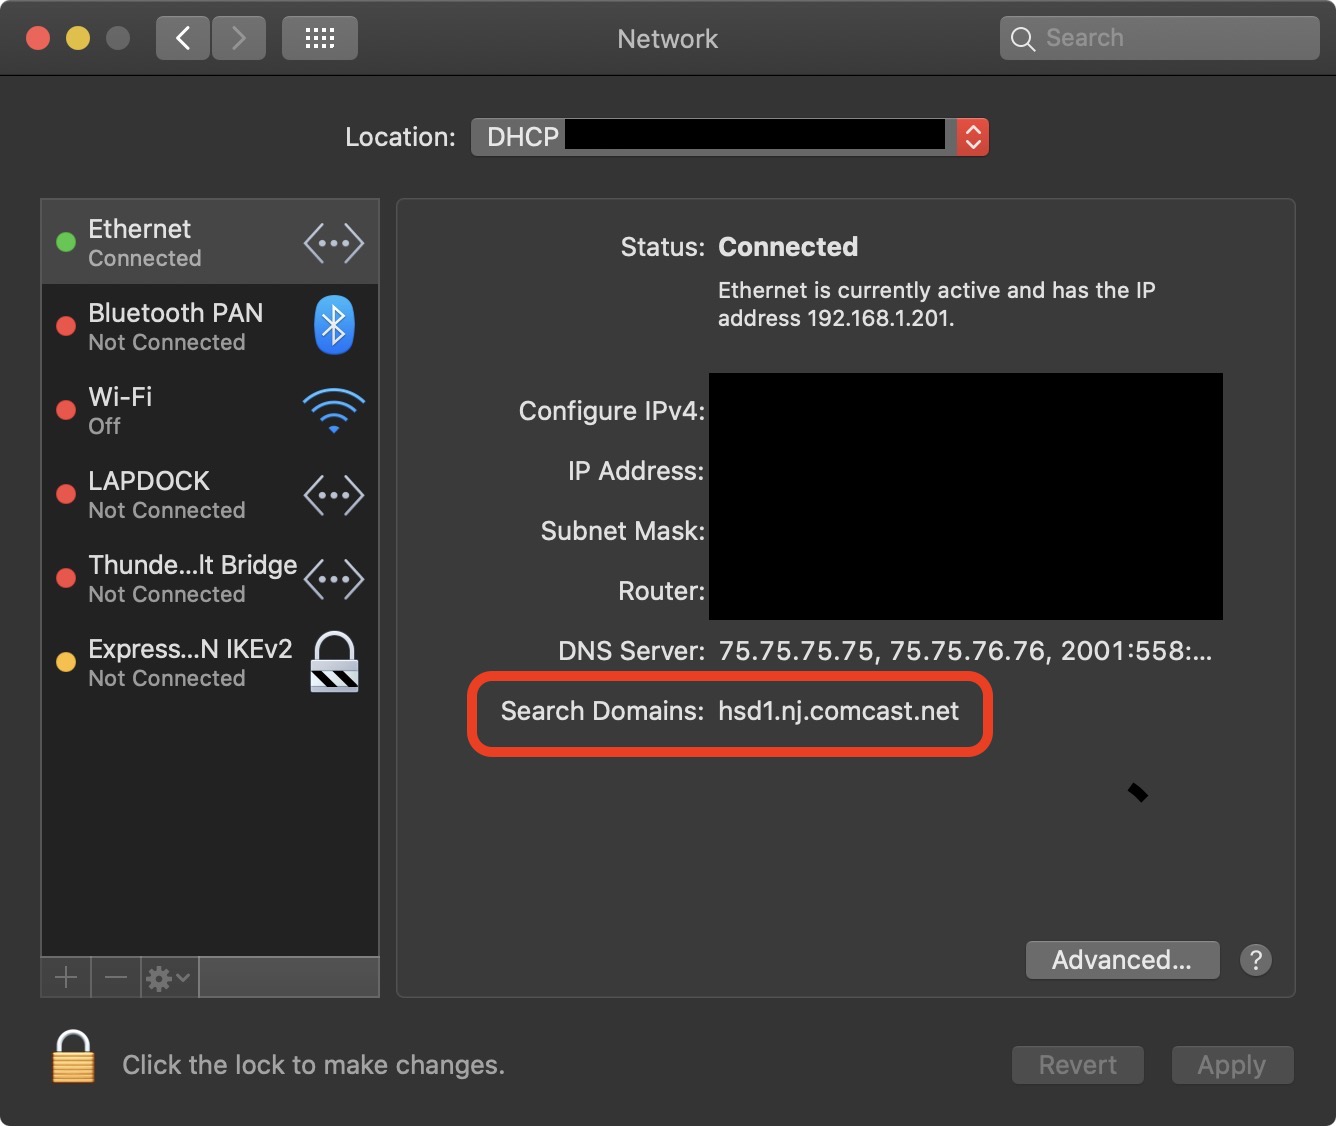Go back with the left arrow button
Image resolution: width=1336 pixels, height=1126 pixels.
(183, 39)
